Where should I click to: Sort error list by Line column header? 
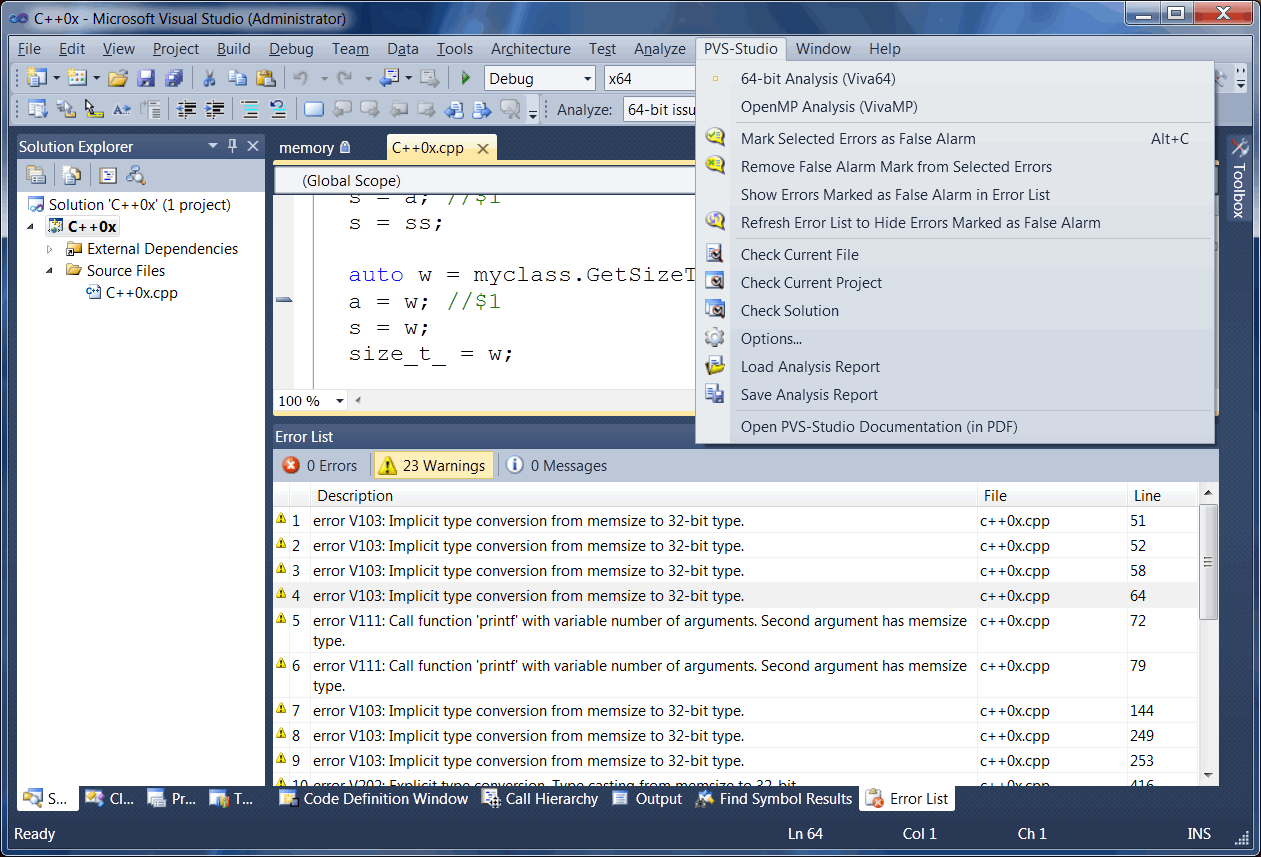(1162, 495)
